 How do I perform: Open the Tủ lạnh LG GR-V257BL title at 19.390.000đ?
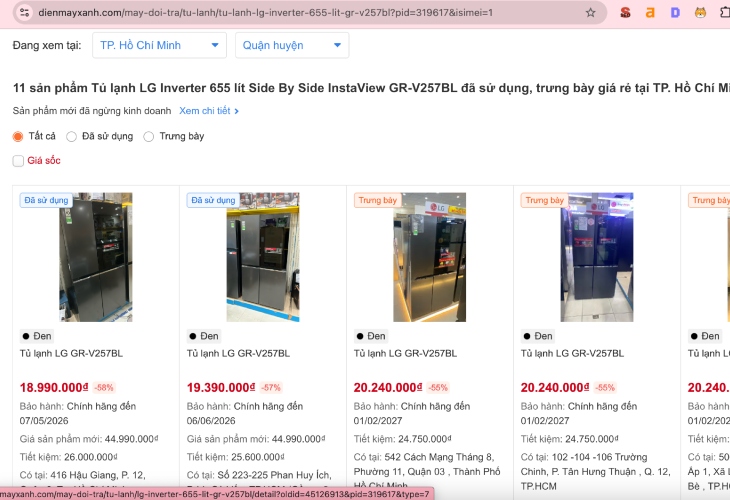coord(238,353)
